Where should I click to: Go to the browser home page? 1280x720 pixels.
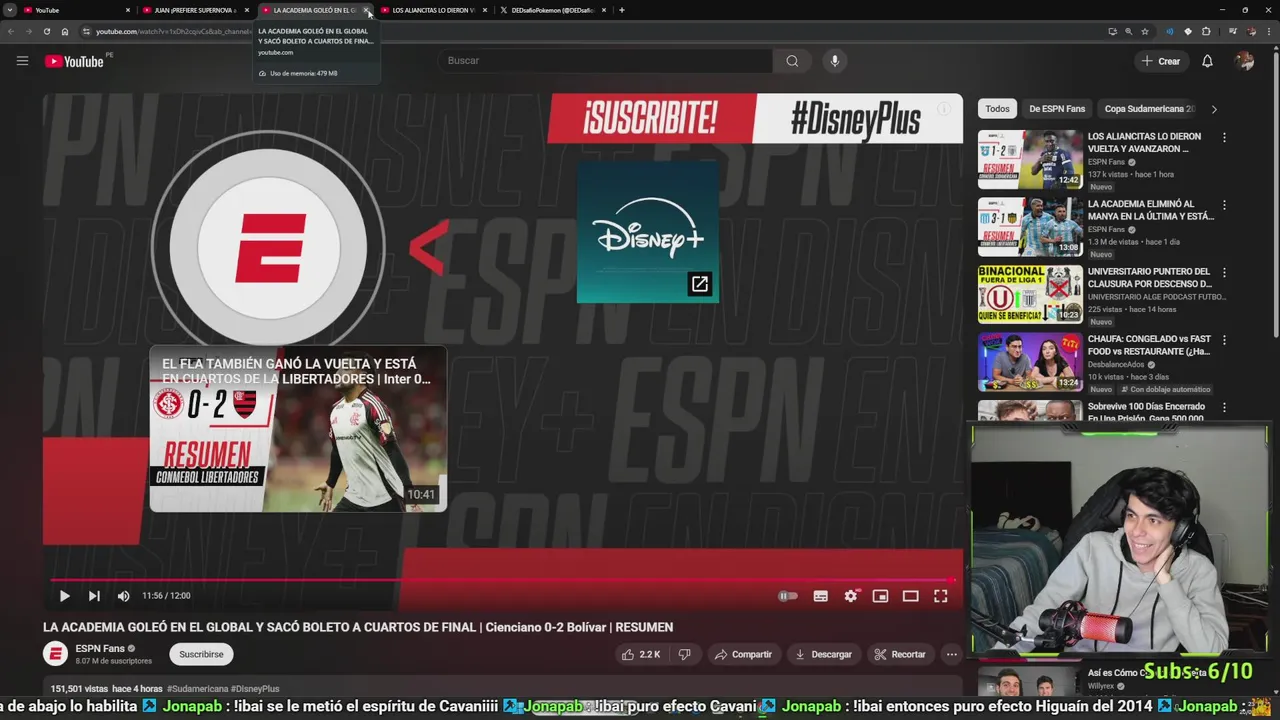click(65, 31)
